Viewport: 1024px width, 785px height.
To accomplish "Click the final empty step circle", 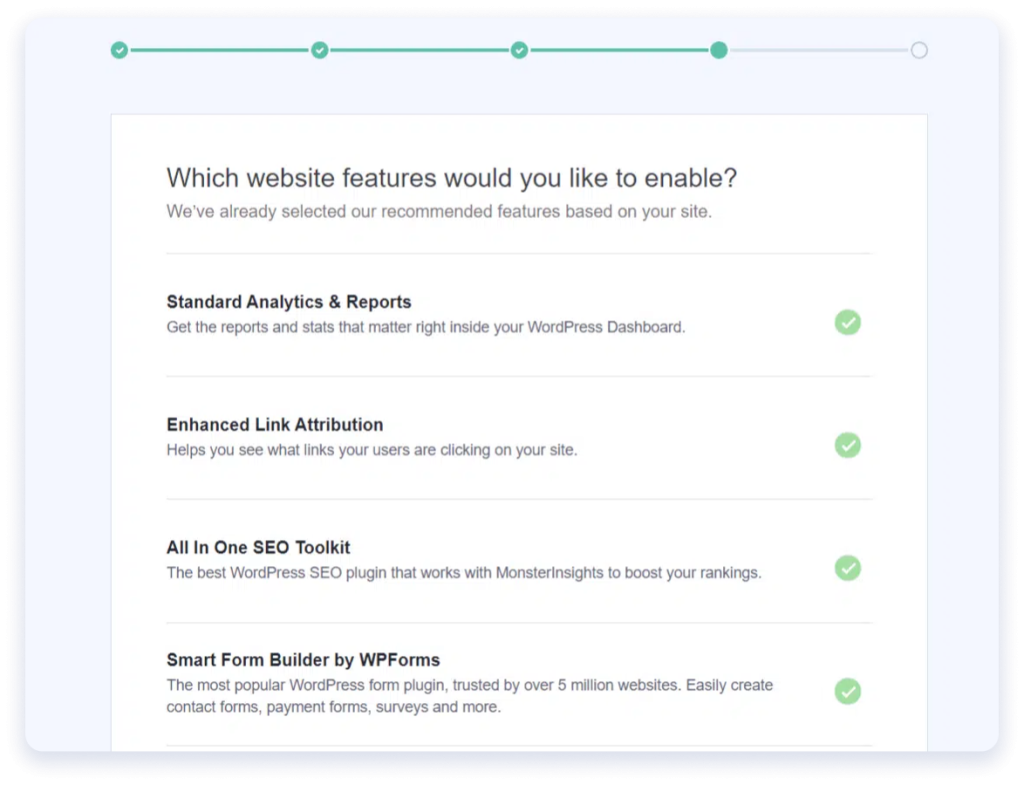I will tap(918, 49).
